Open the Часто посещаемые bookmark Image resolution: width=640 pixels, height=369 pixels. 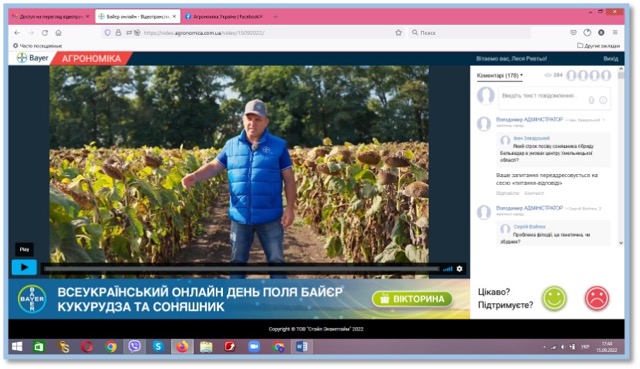point(38,46)
